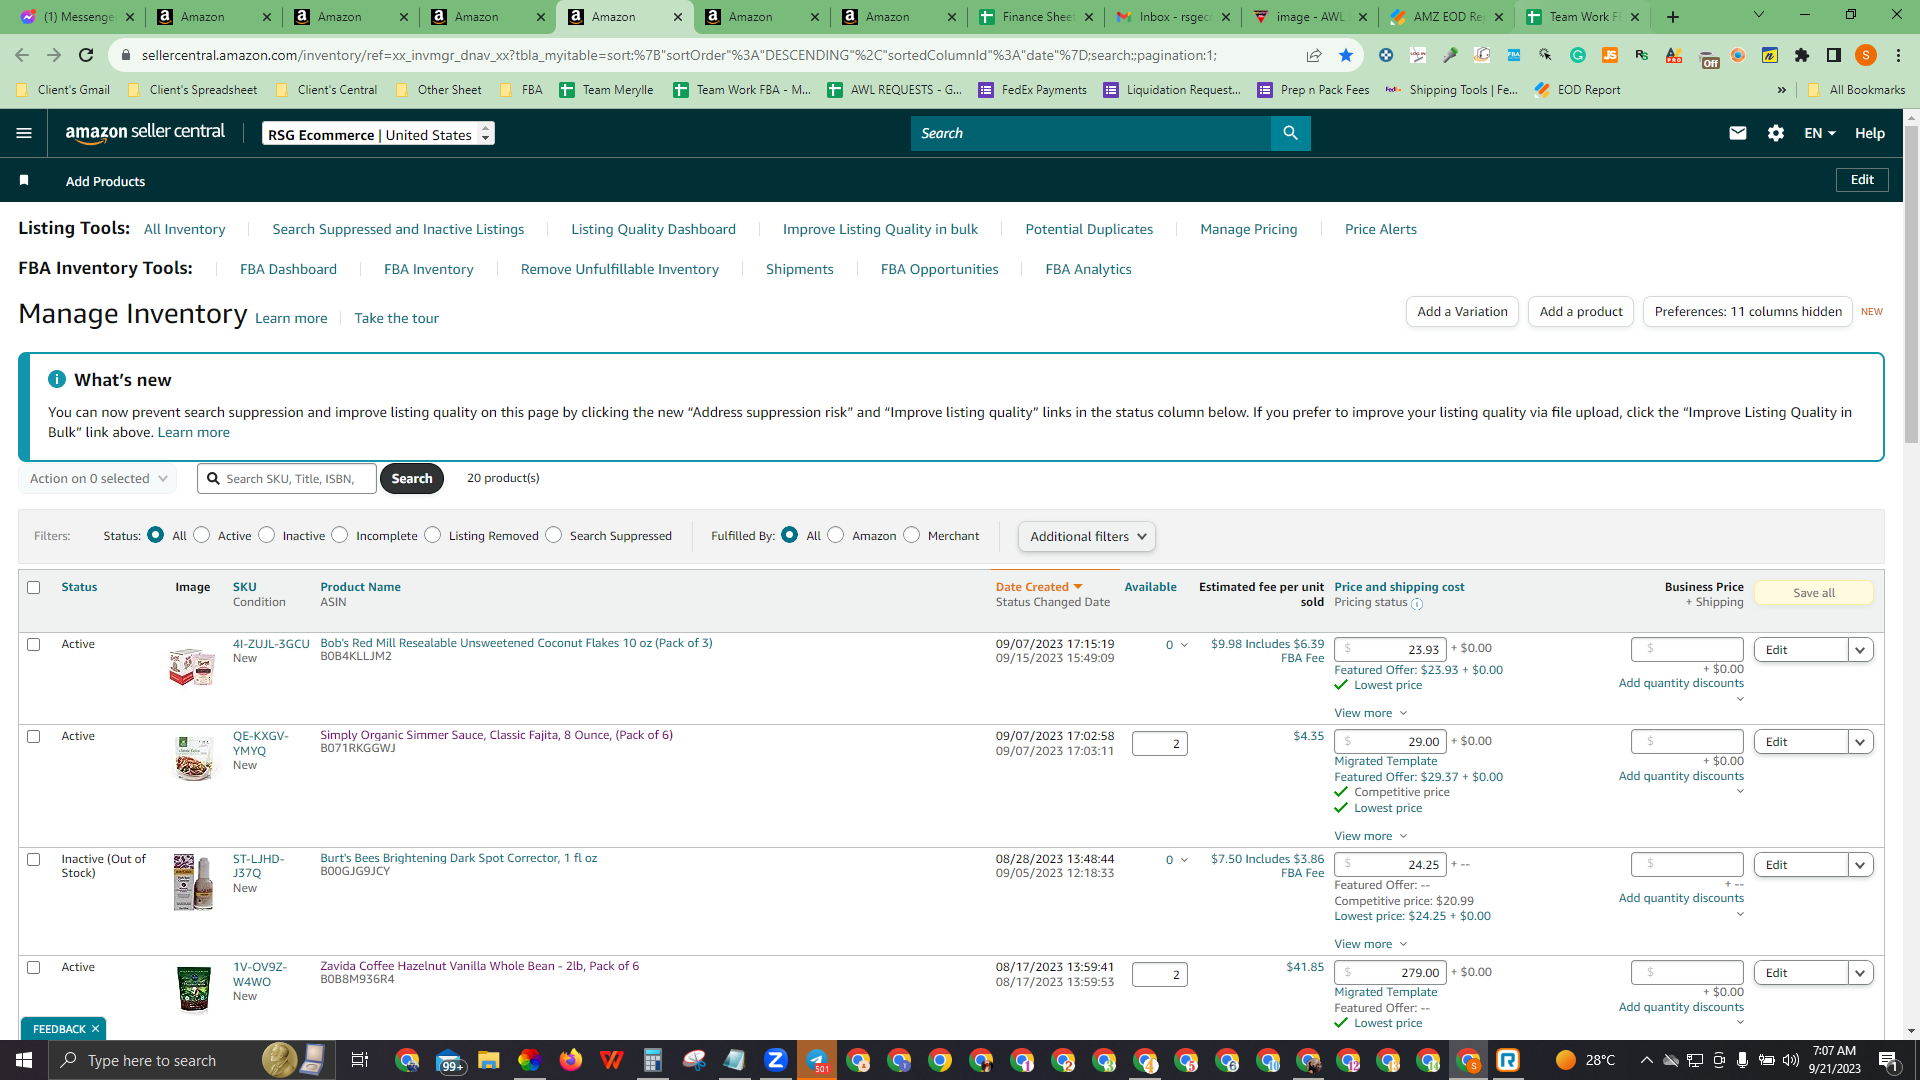Go to Manage Pricing
This screenshot has height=1080, width=1920.
tap(1248, 229)
